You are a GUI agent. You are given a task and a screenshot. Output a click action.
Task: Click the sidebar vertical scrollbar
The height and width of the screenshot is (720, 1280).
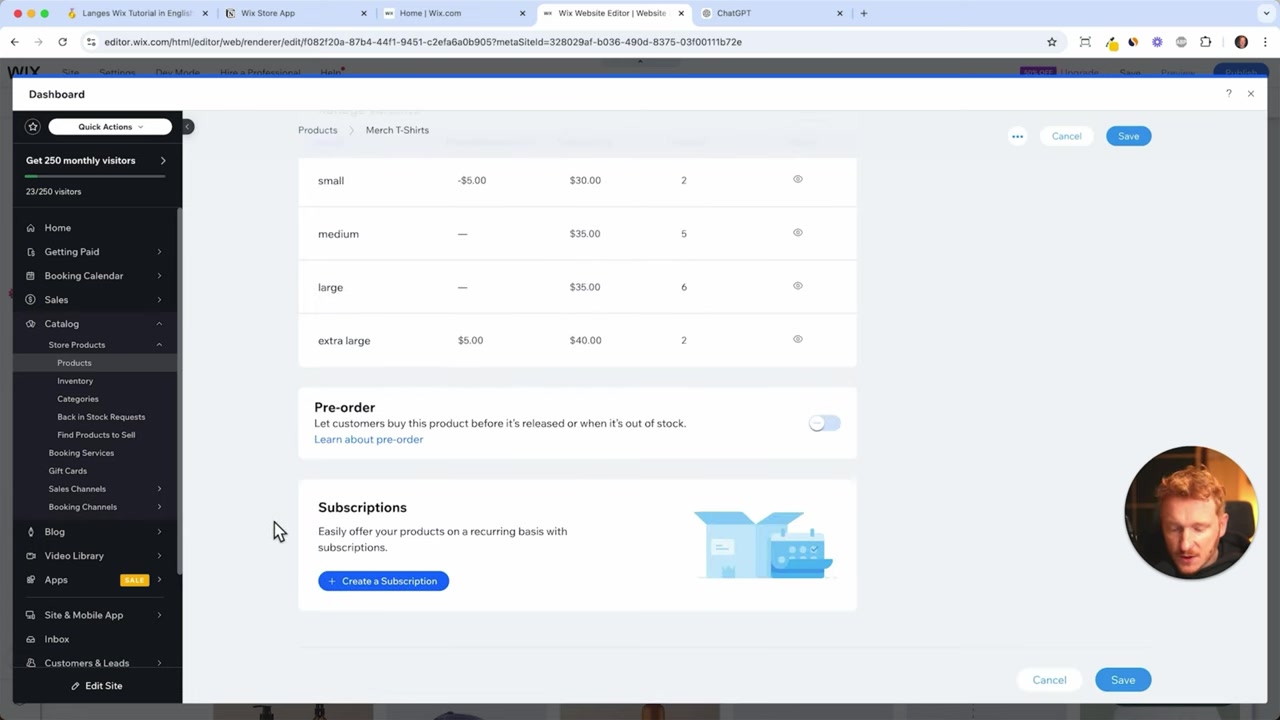[180, 390]
